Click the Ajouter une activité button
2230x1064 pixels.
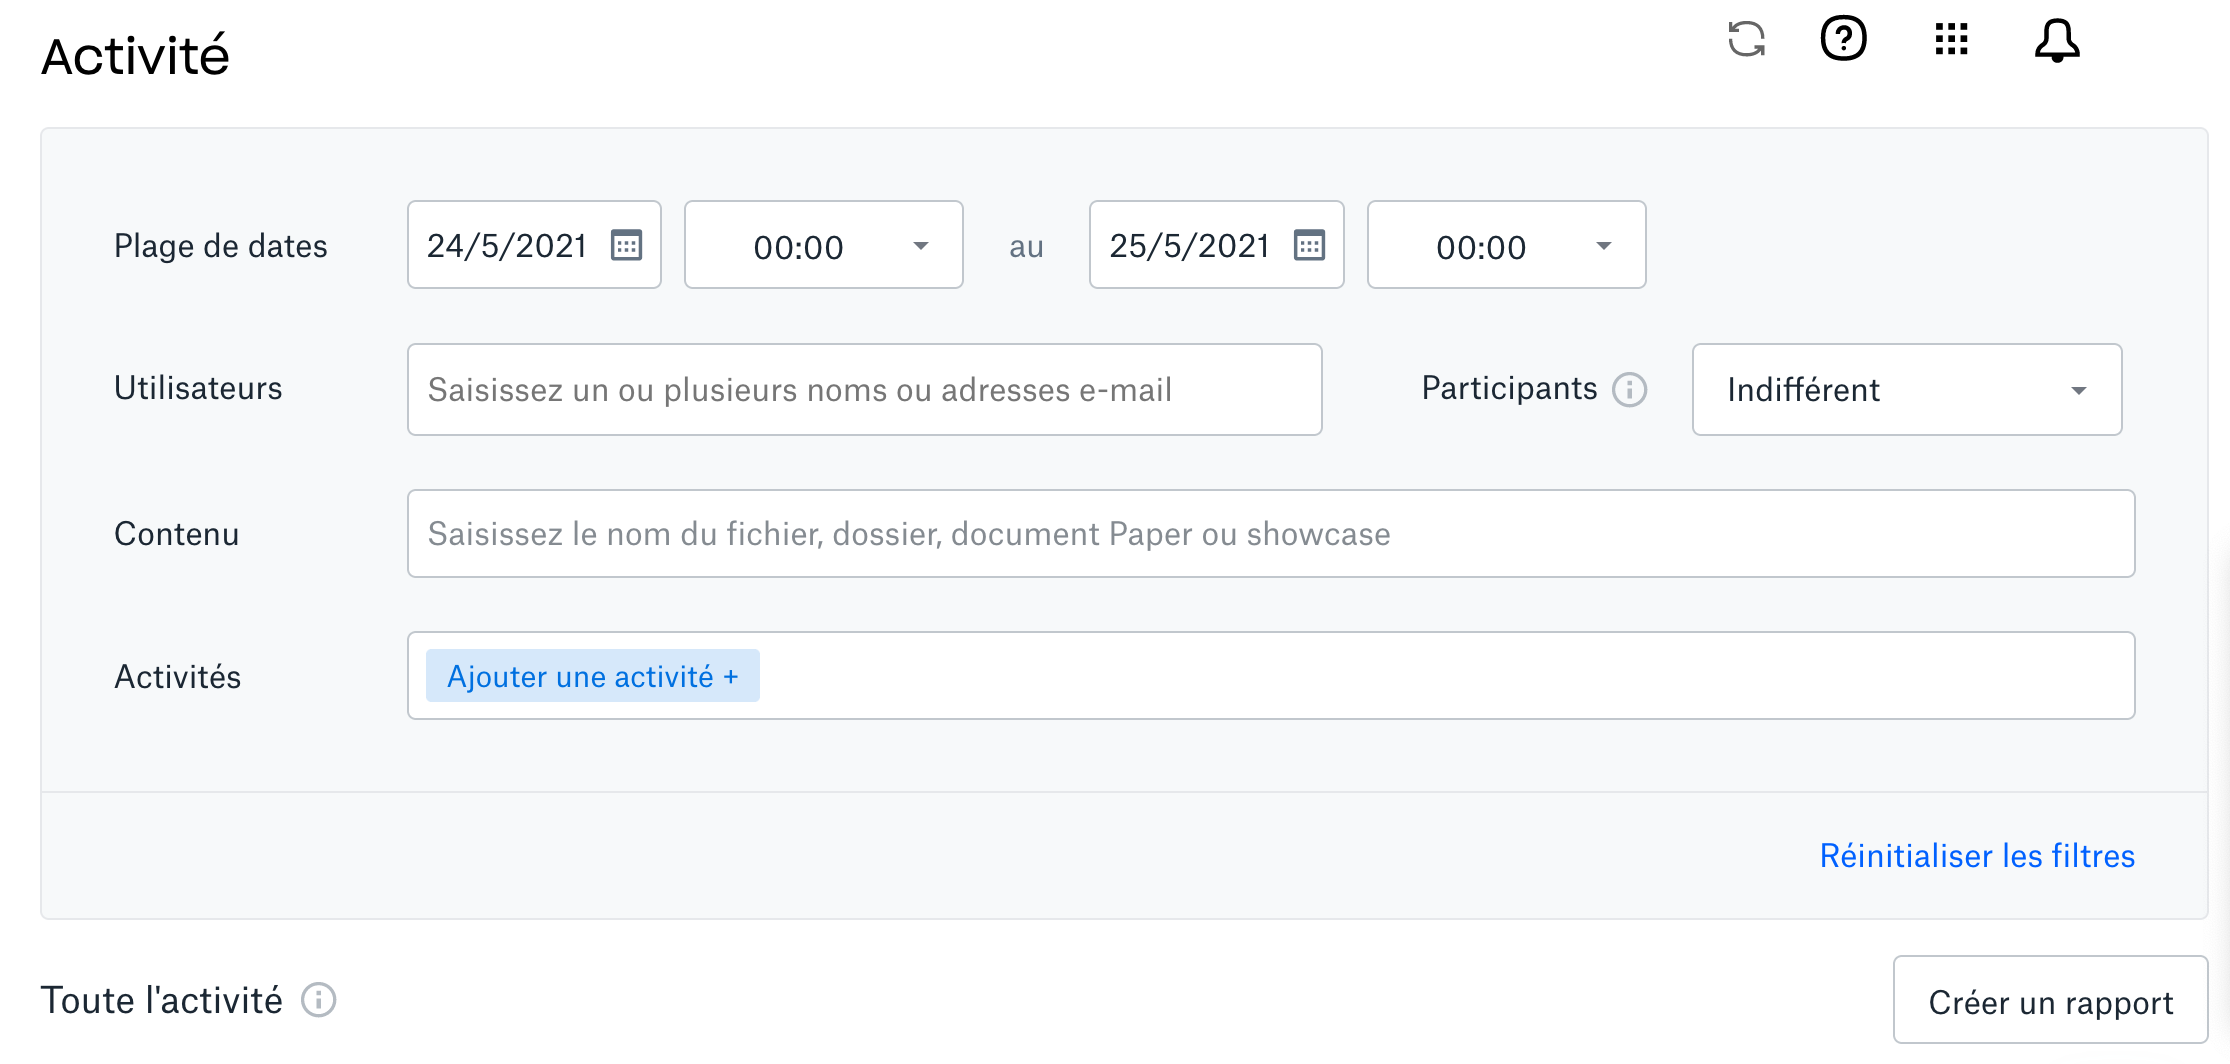(x=593, y=676)
